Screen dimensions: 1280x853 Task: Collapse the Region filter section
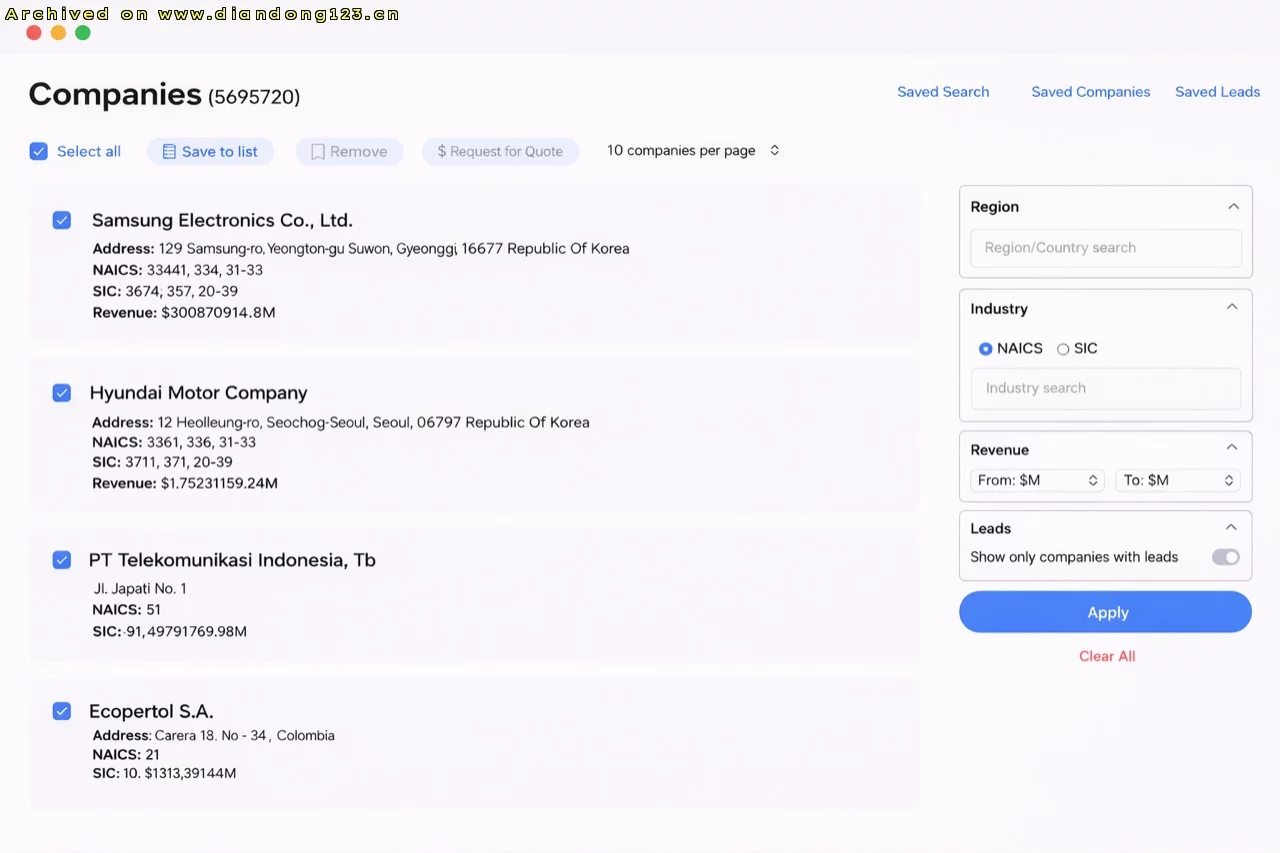point(1233,206)
